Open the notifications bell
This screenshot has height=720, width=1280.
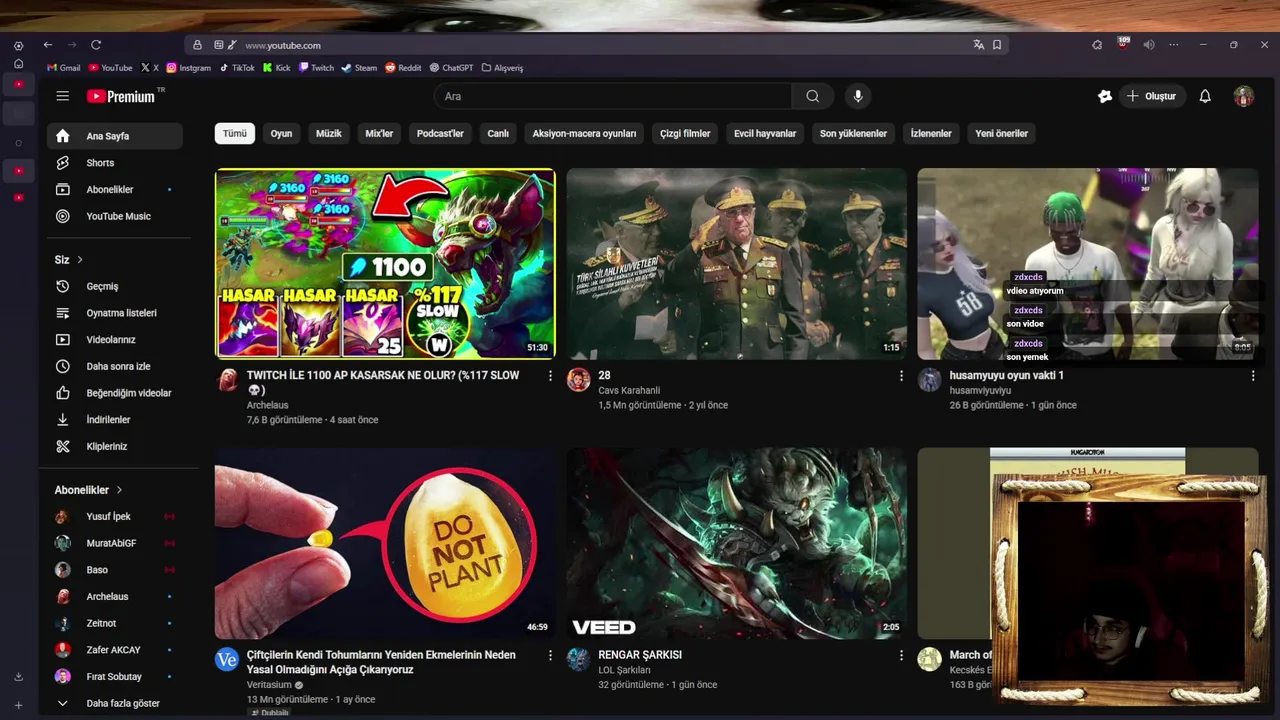point(1205,96)
